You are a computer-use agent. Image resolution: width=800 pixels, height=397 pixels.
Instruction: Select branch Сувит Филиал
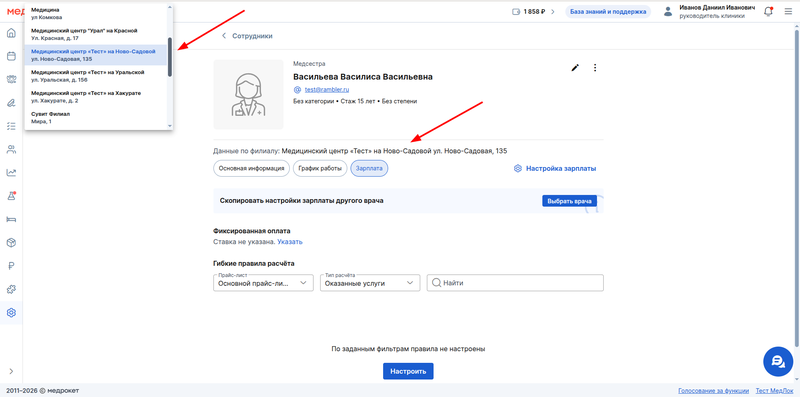(95, 118)
